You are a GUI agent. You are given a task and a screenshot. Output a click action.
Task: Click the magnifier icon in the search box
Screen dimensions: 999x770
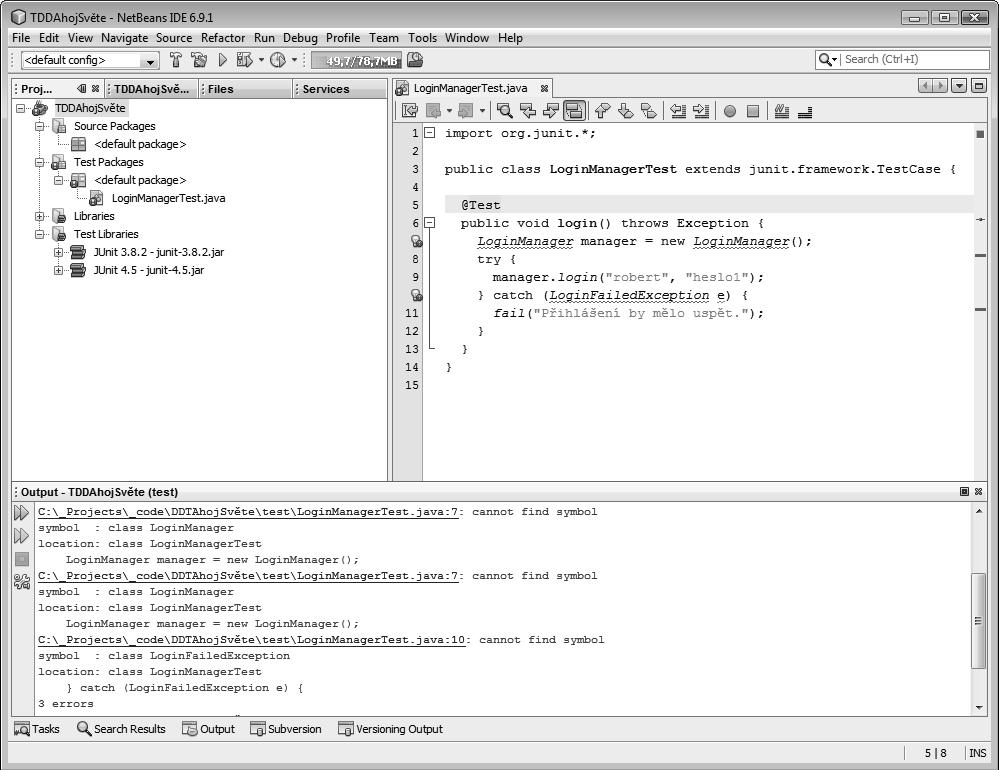[x=827, y=59]
